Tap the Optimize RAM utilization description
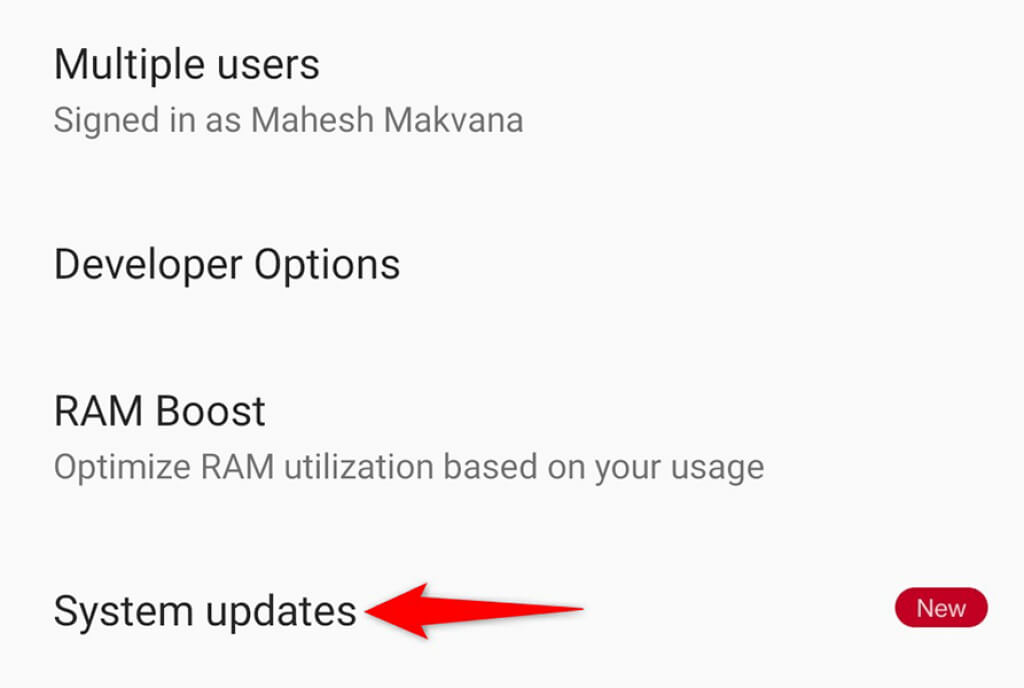 click(409, 467)
